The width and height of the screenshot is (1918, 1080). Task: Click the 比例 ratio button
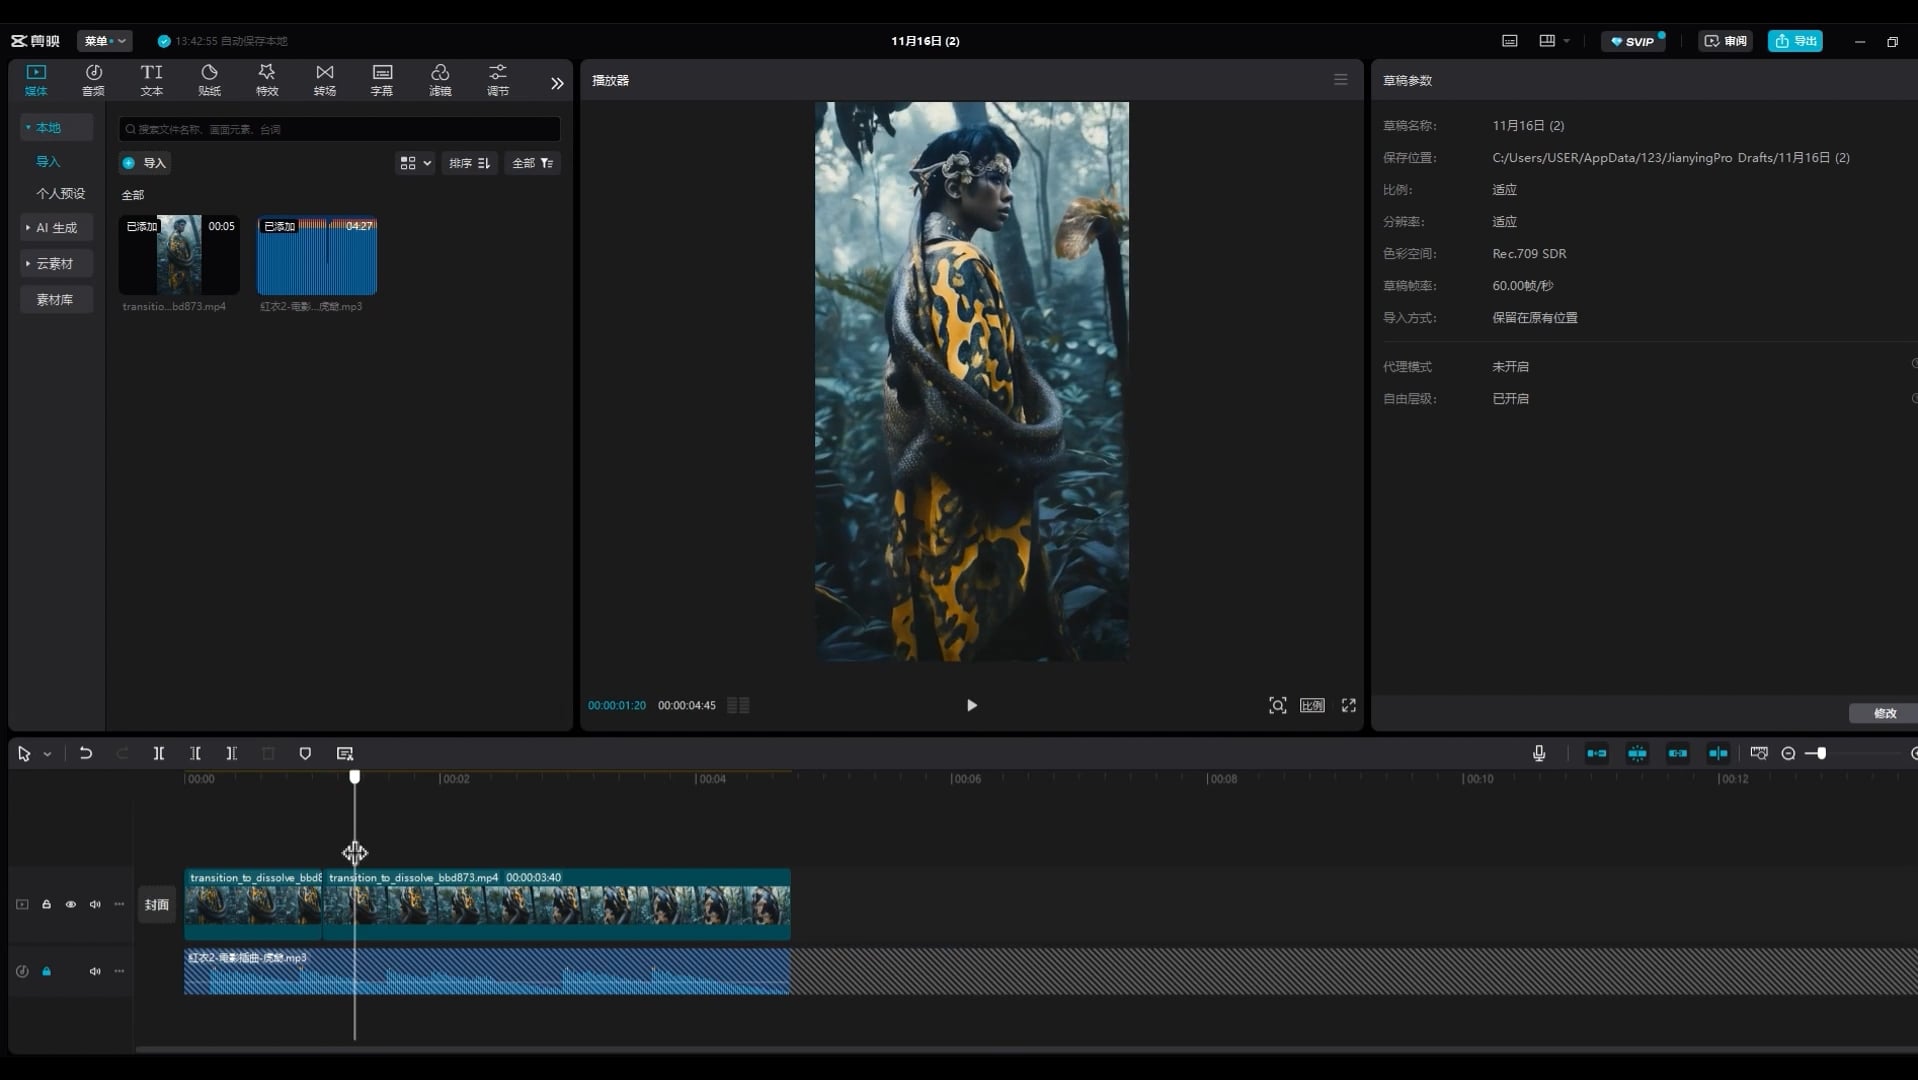(x=1312, y=705)
